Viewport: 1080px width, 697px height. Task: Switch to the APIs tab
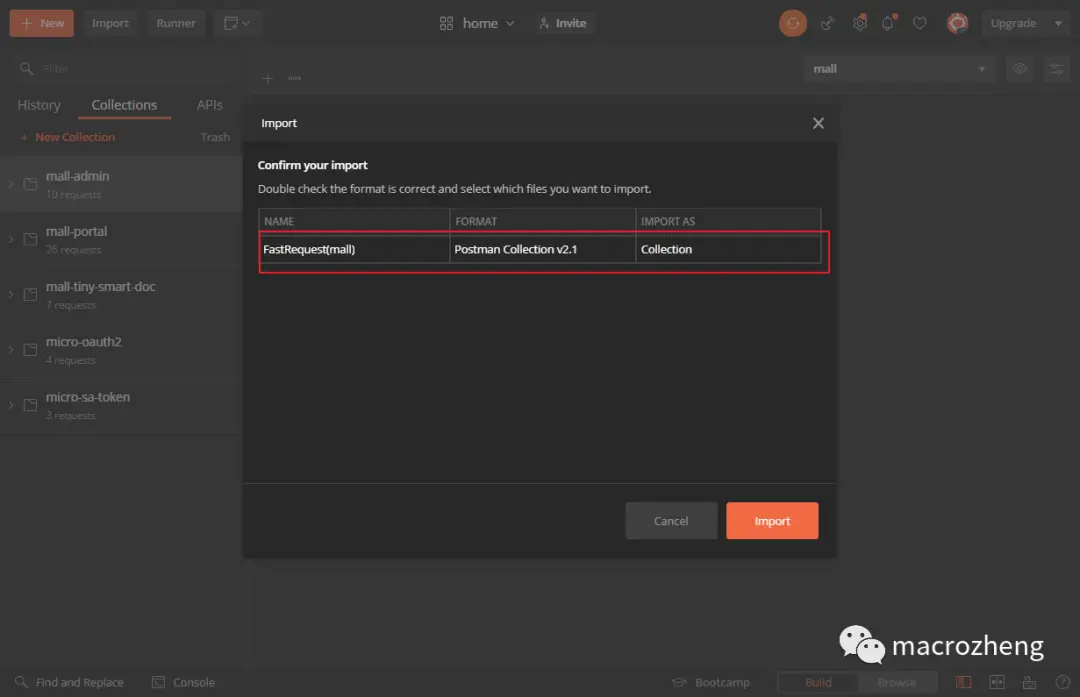(209, 104)
